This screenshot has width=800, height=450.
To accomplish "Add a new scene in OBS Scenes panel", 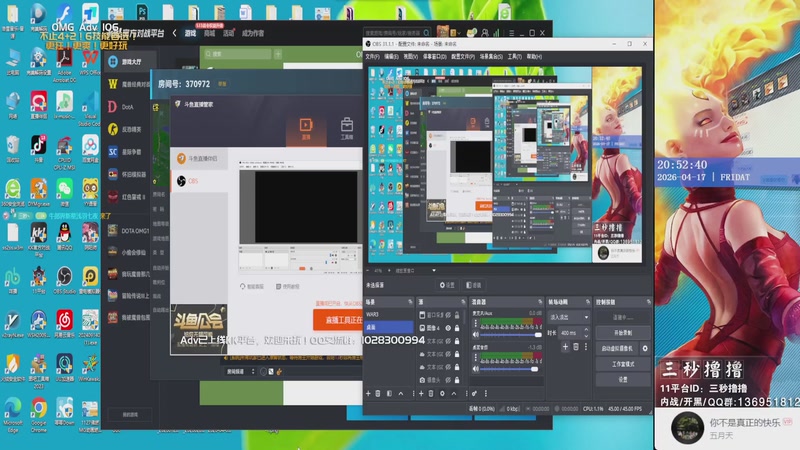I will tap(368, 393).
